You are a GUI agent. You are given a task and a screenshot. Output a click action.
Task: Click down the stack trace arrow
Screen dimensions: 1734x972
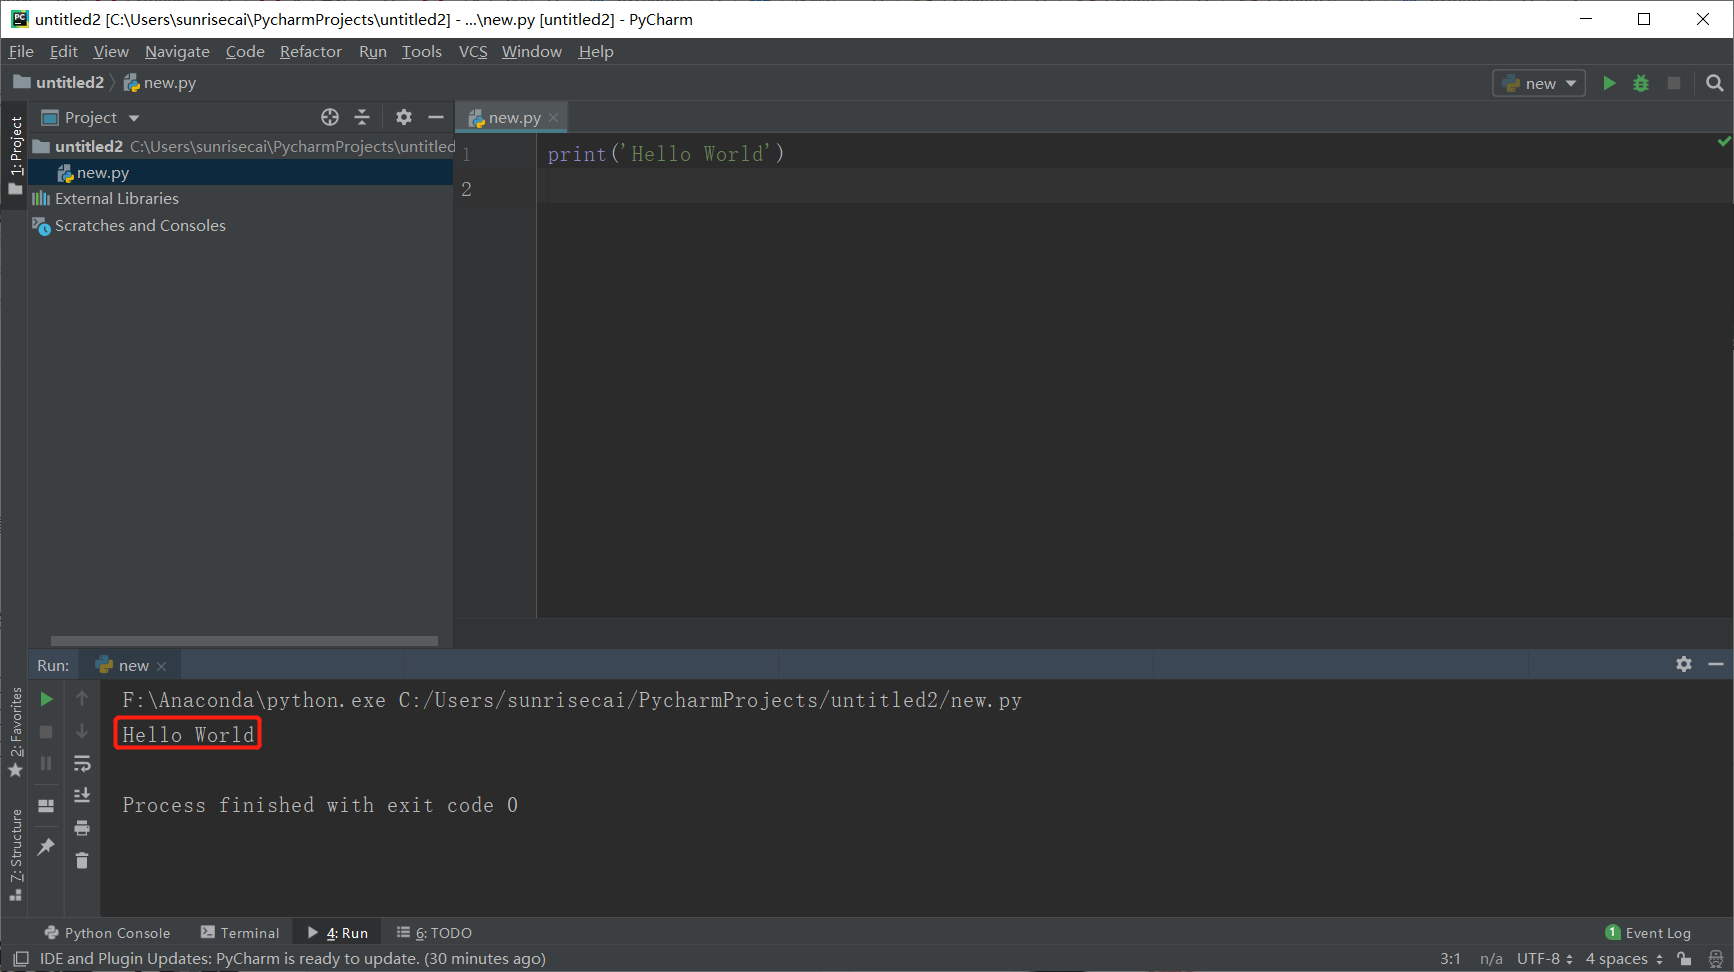[82, 732]
